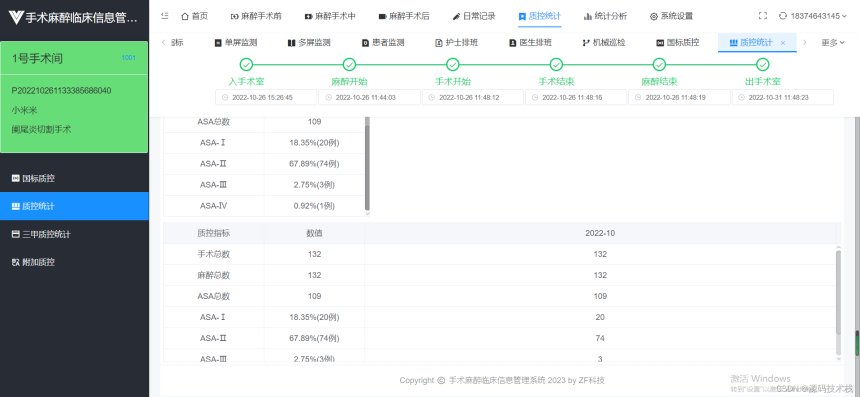
Task: Show previous tabs using the left chevron
Action: 163,43
